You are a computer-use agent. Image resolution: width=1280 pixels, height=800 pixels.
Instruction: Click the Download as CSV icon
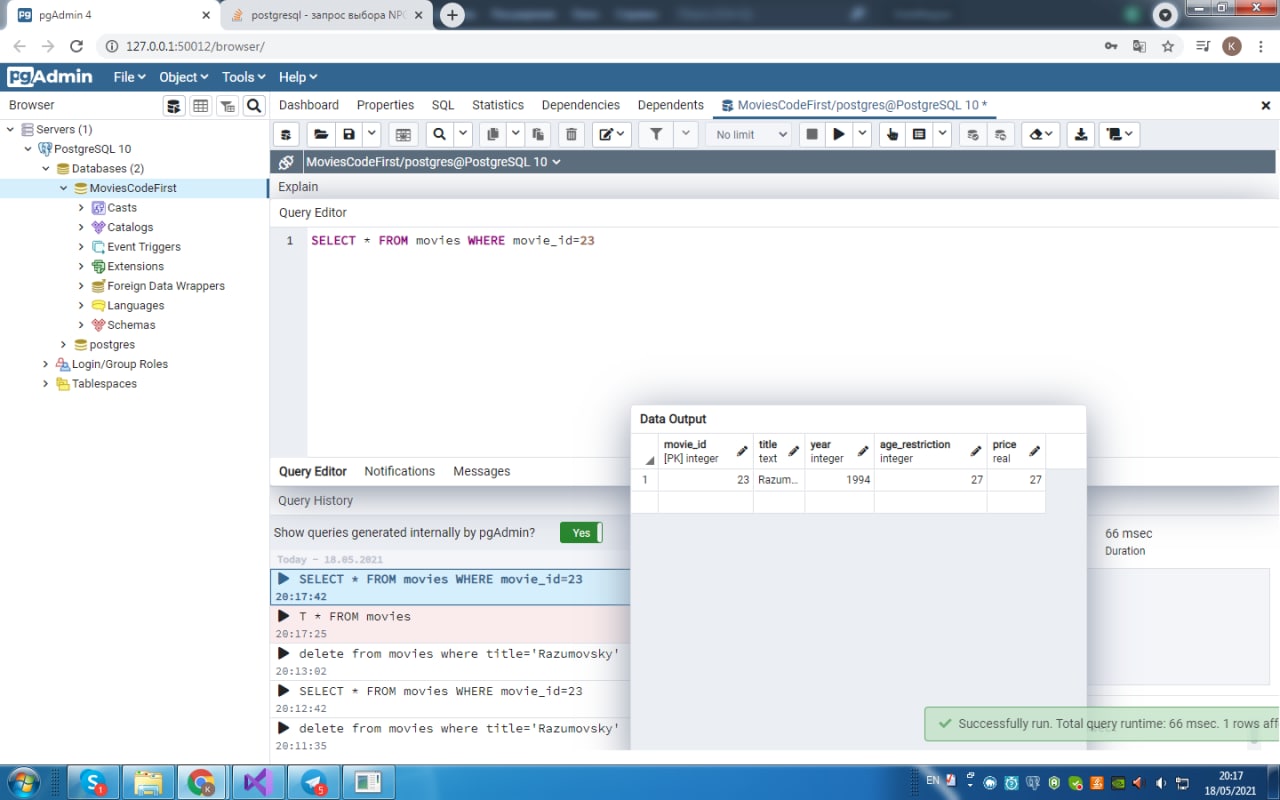click(x=1081, y=134)
